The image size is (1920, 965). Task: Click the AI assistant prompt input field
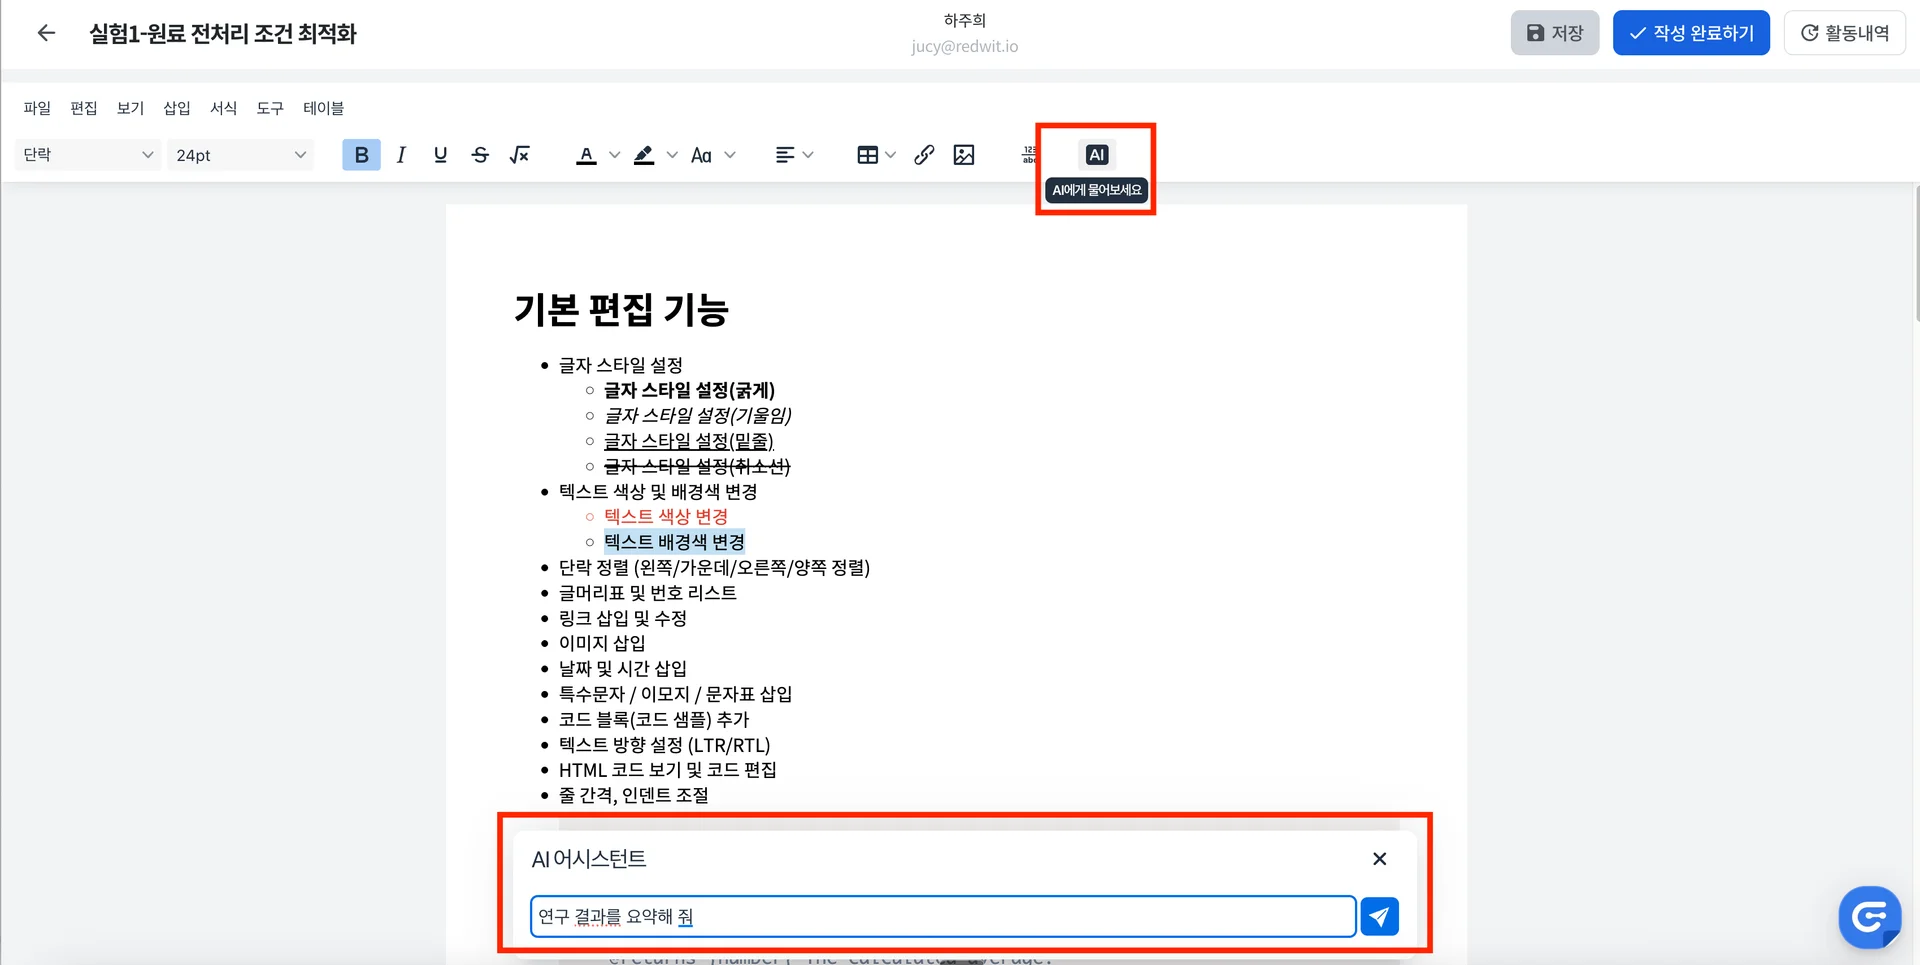point(940,916)
